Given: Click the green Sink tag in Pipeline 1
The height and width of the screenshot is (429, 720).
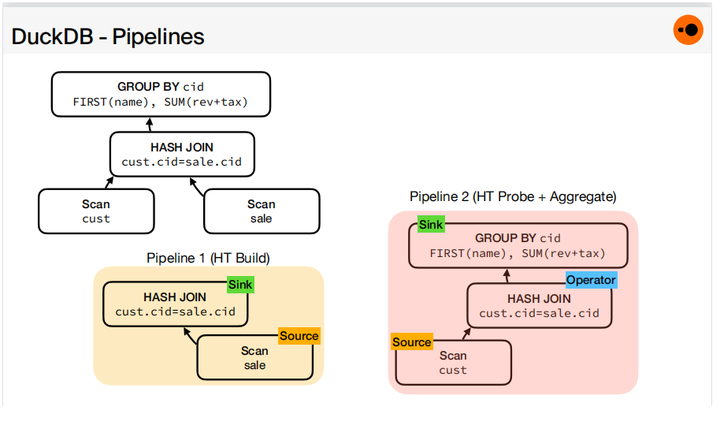Looking at the screenshot, I should [x=240, y=285].
